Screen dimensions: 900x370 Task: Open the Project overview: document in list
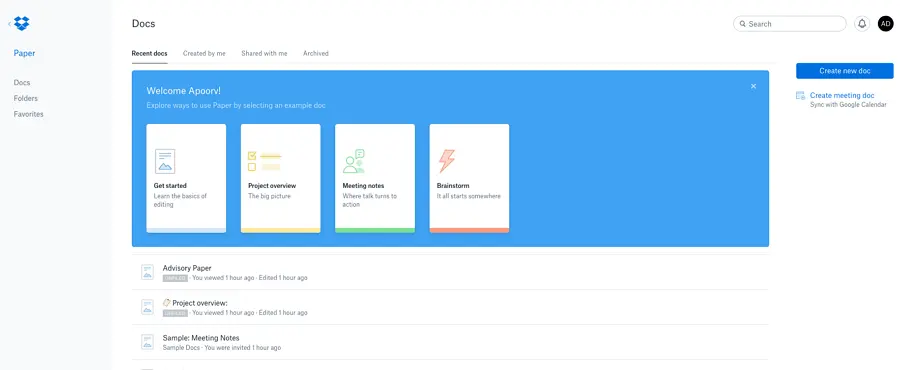[451, 307]
